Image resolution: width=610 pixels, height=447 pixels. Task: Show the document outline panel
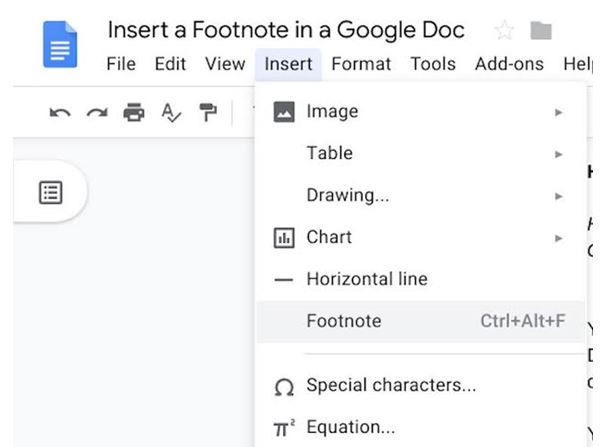pyautogui.click(x=50, y=192)
